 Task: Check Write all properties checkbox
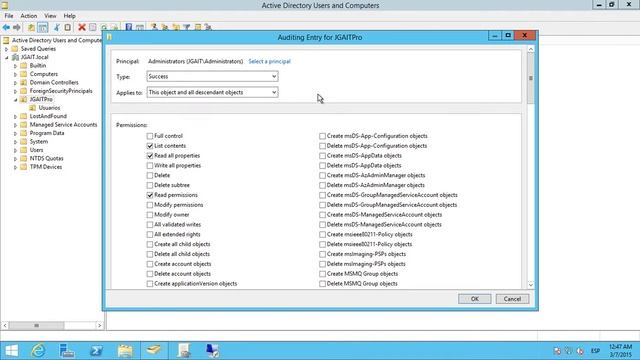150,165
